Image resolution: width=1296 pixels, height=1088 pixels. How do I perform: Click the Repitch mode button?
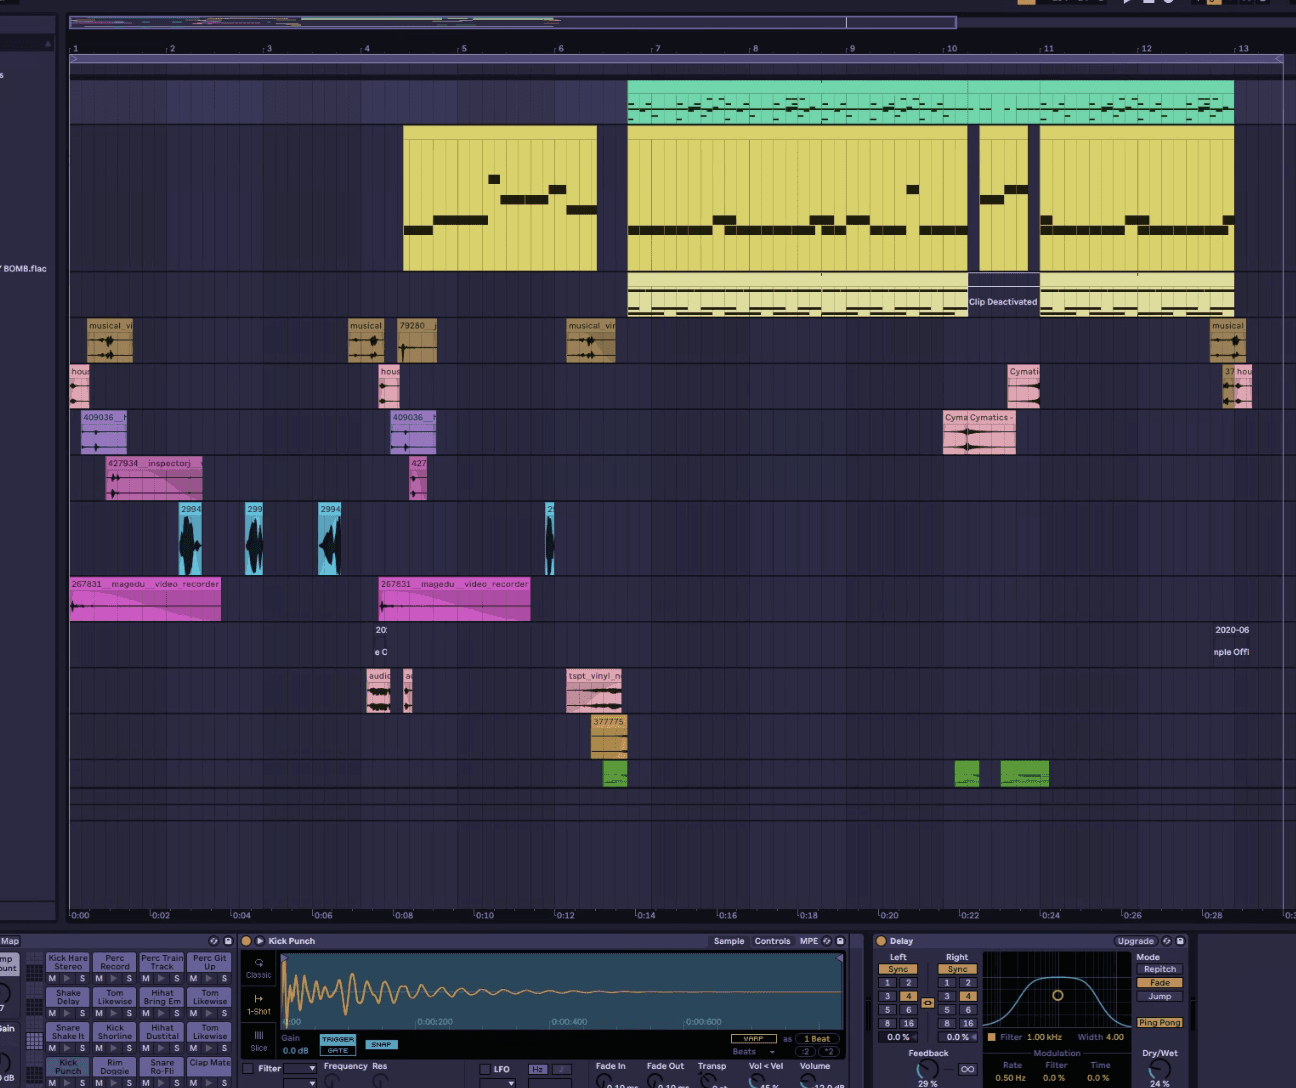pos(1159,969)
